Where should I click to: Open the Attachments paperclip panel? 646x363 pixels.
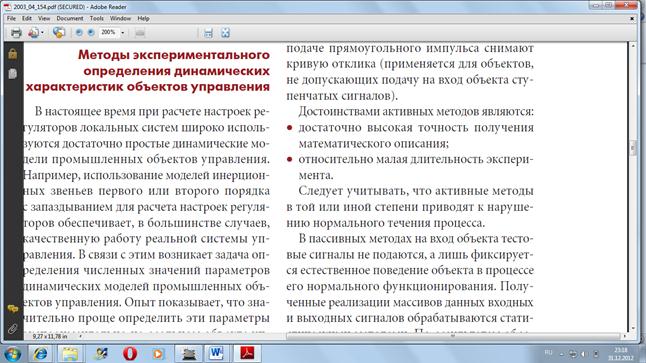tap(13, 328)
